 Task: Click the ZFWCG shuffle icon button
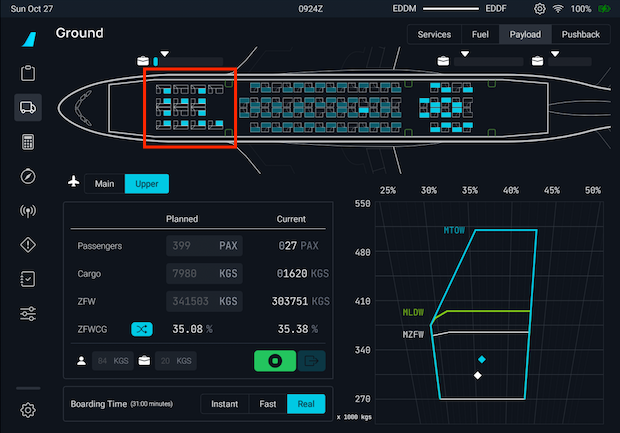pyautogui.click(x=142, y=328)
